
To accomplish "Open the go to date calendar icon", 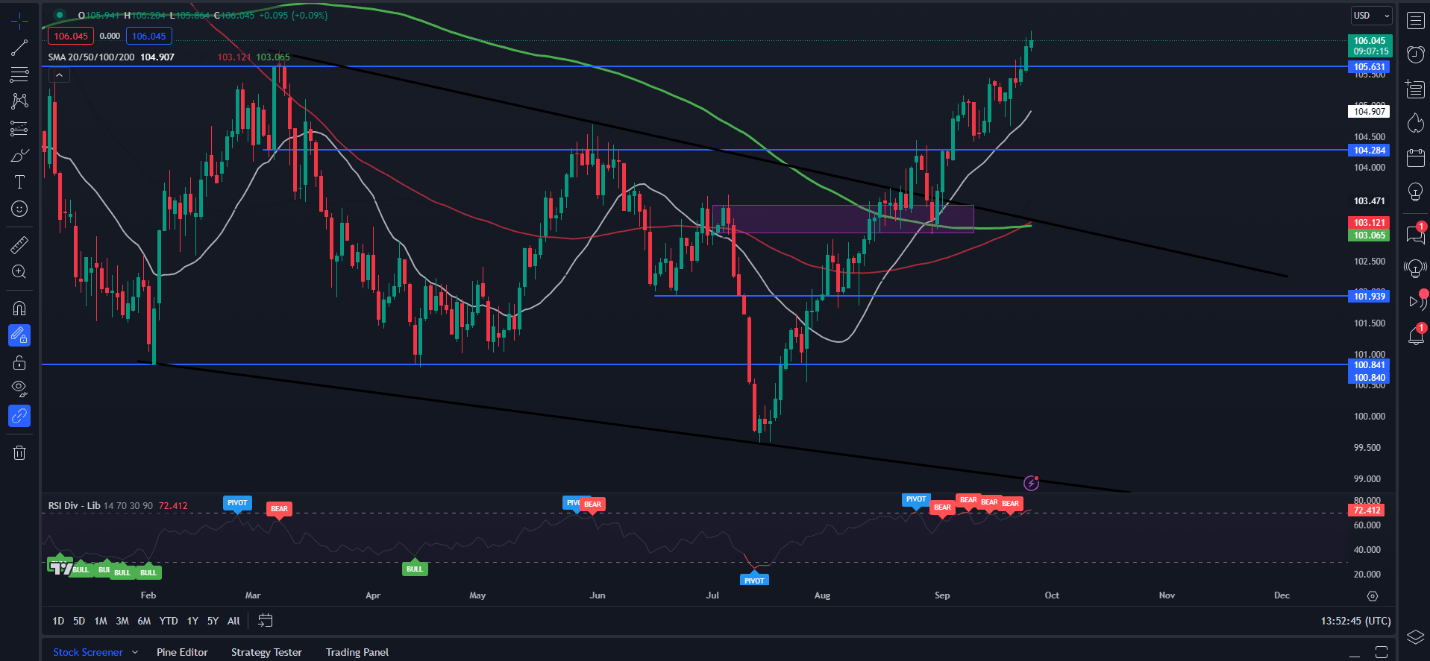I will tap(265, 621).
